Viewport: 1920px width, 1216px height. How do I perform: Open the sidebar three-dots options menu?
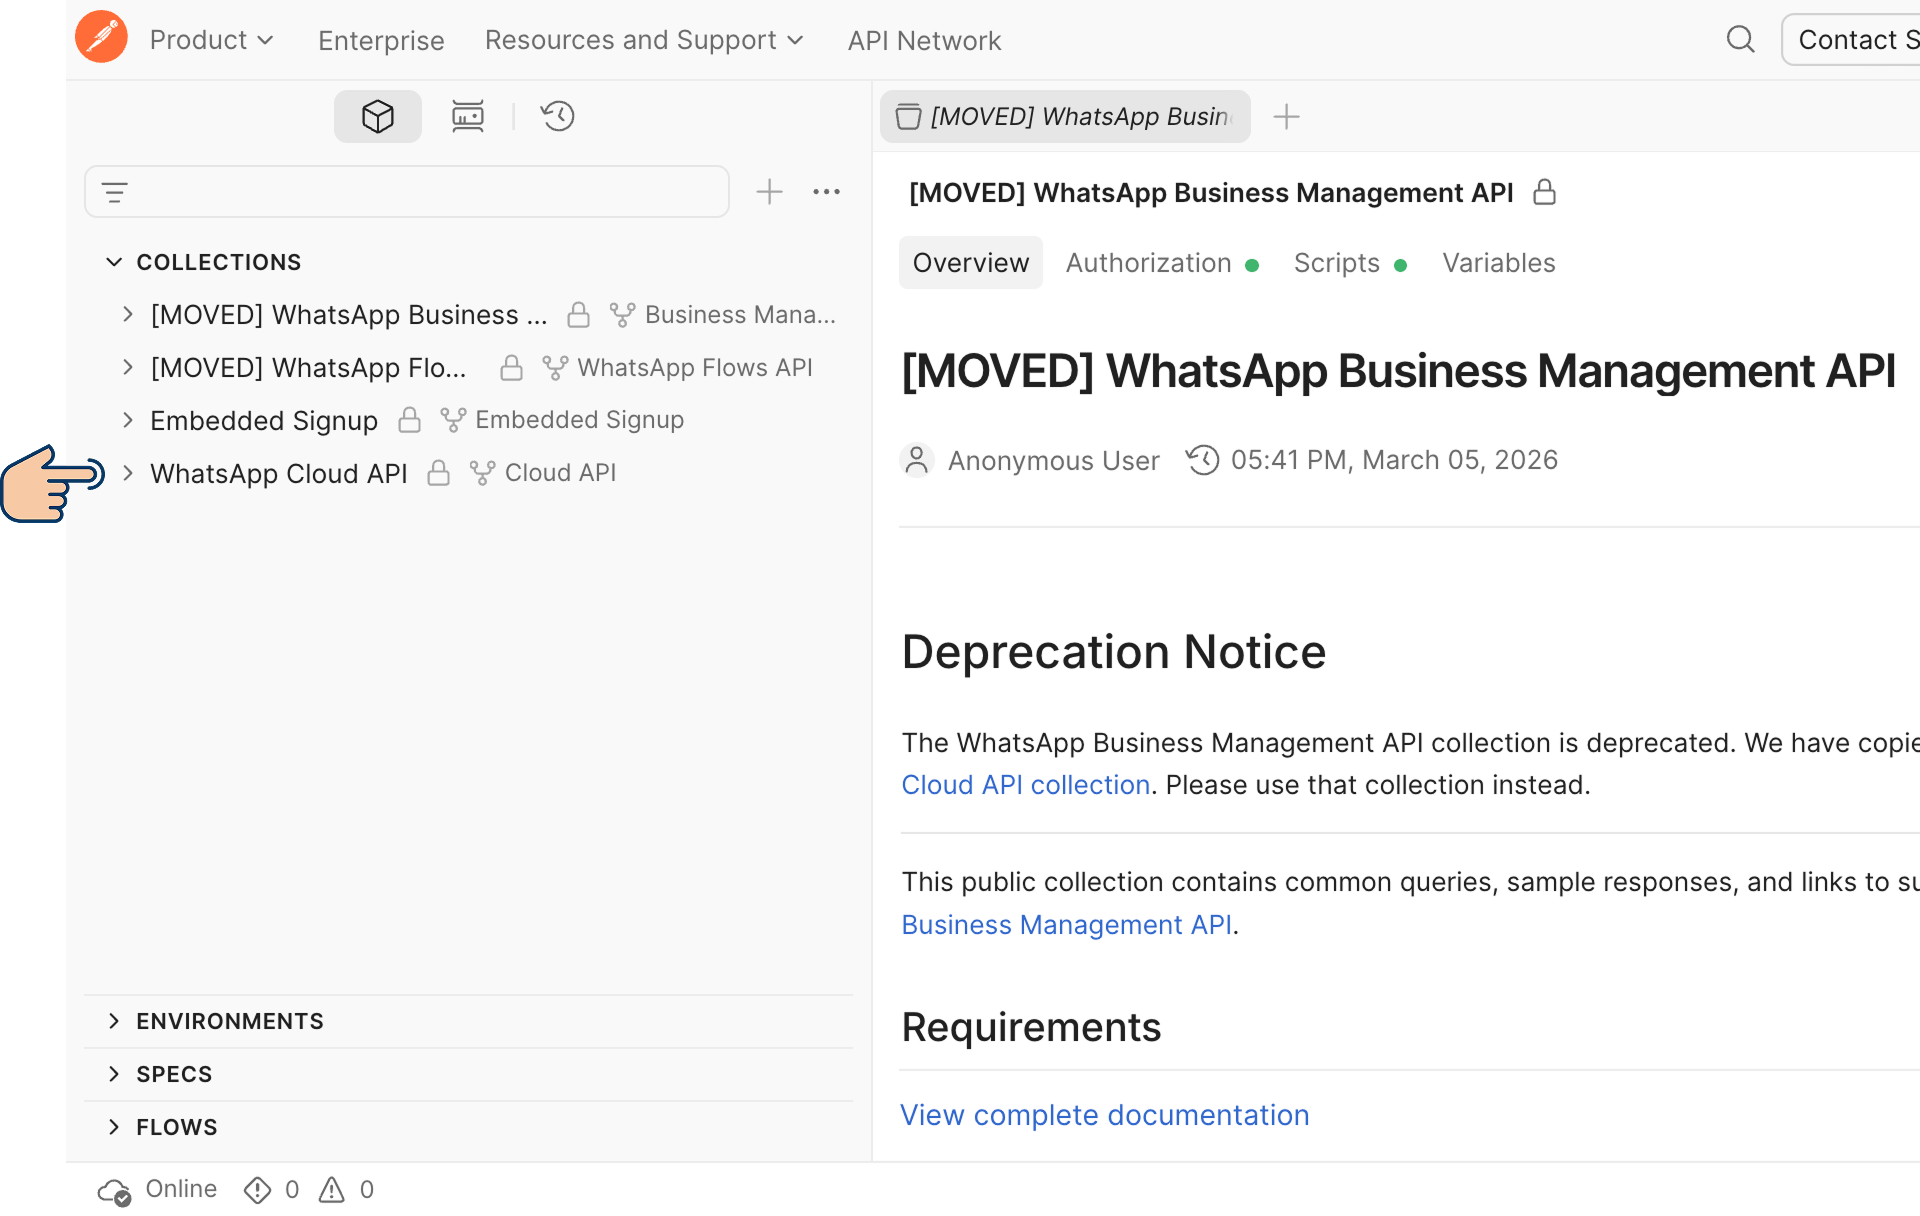coord(826,192)
